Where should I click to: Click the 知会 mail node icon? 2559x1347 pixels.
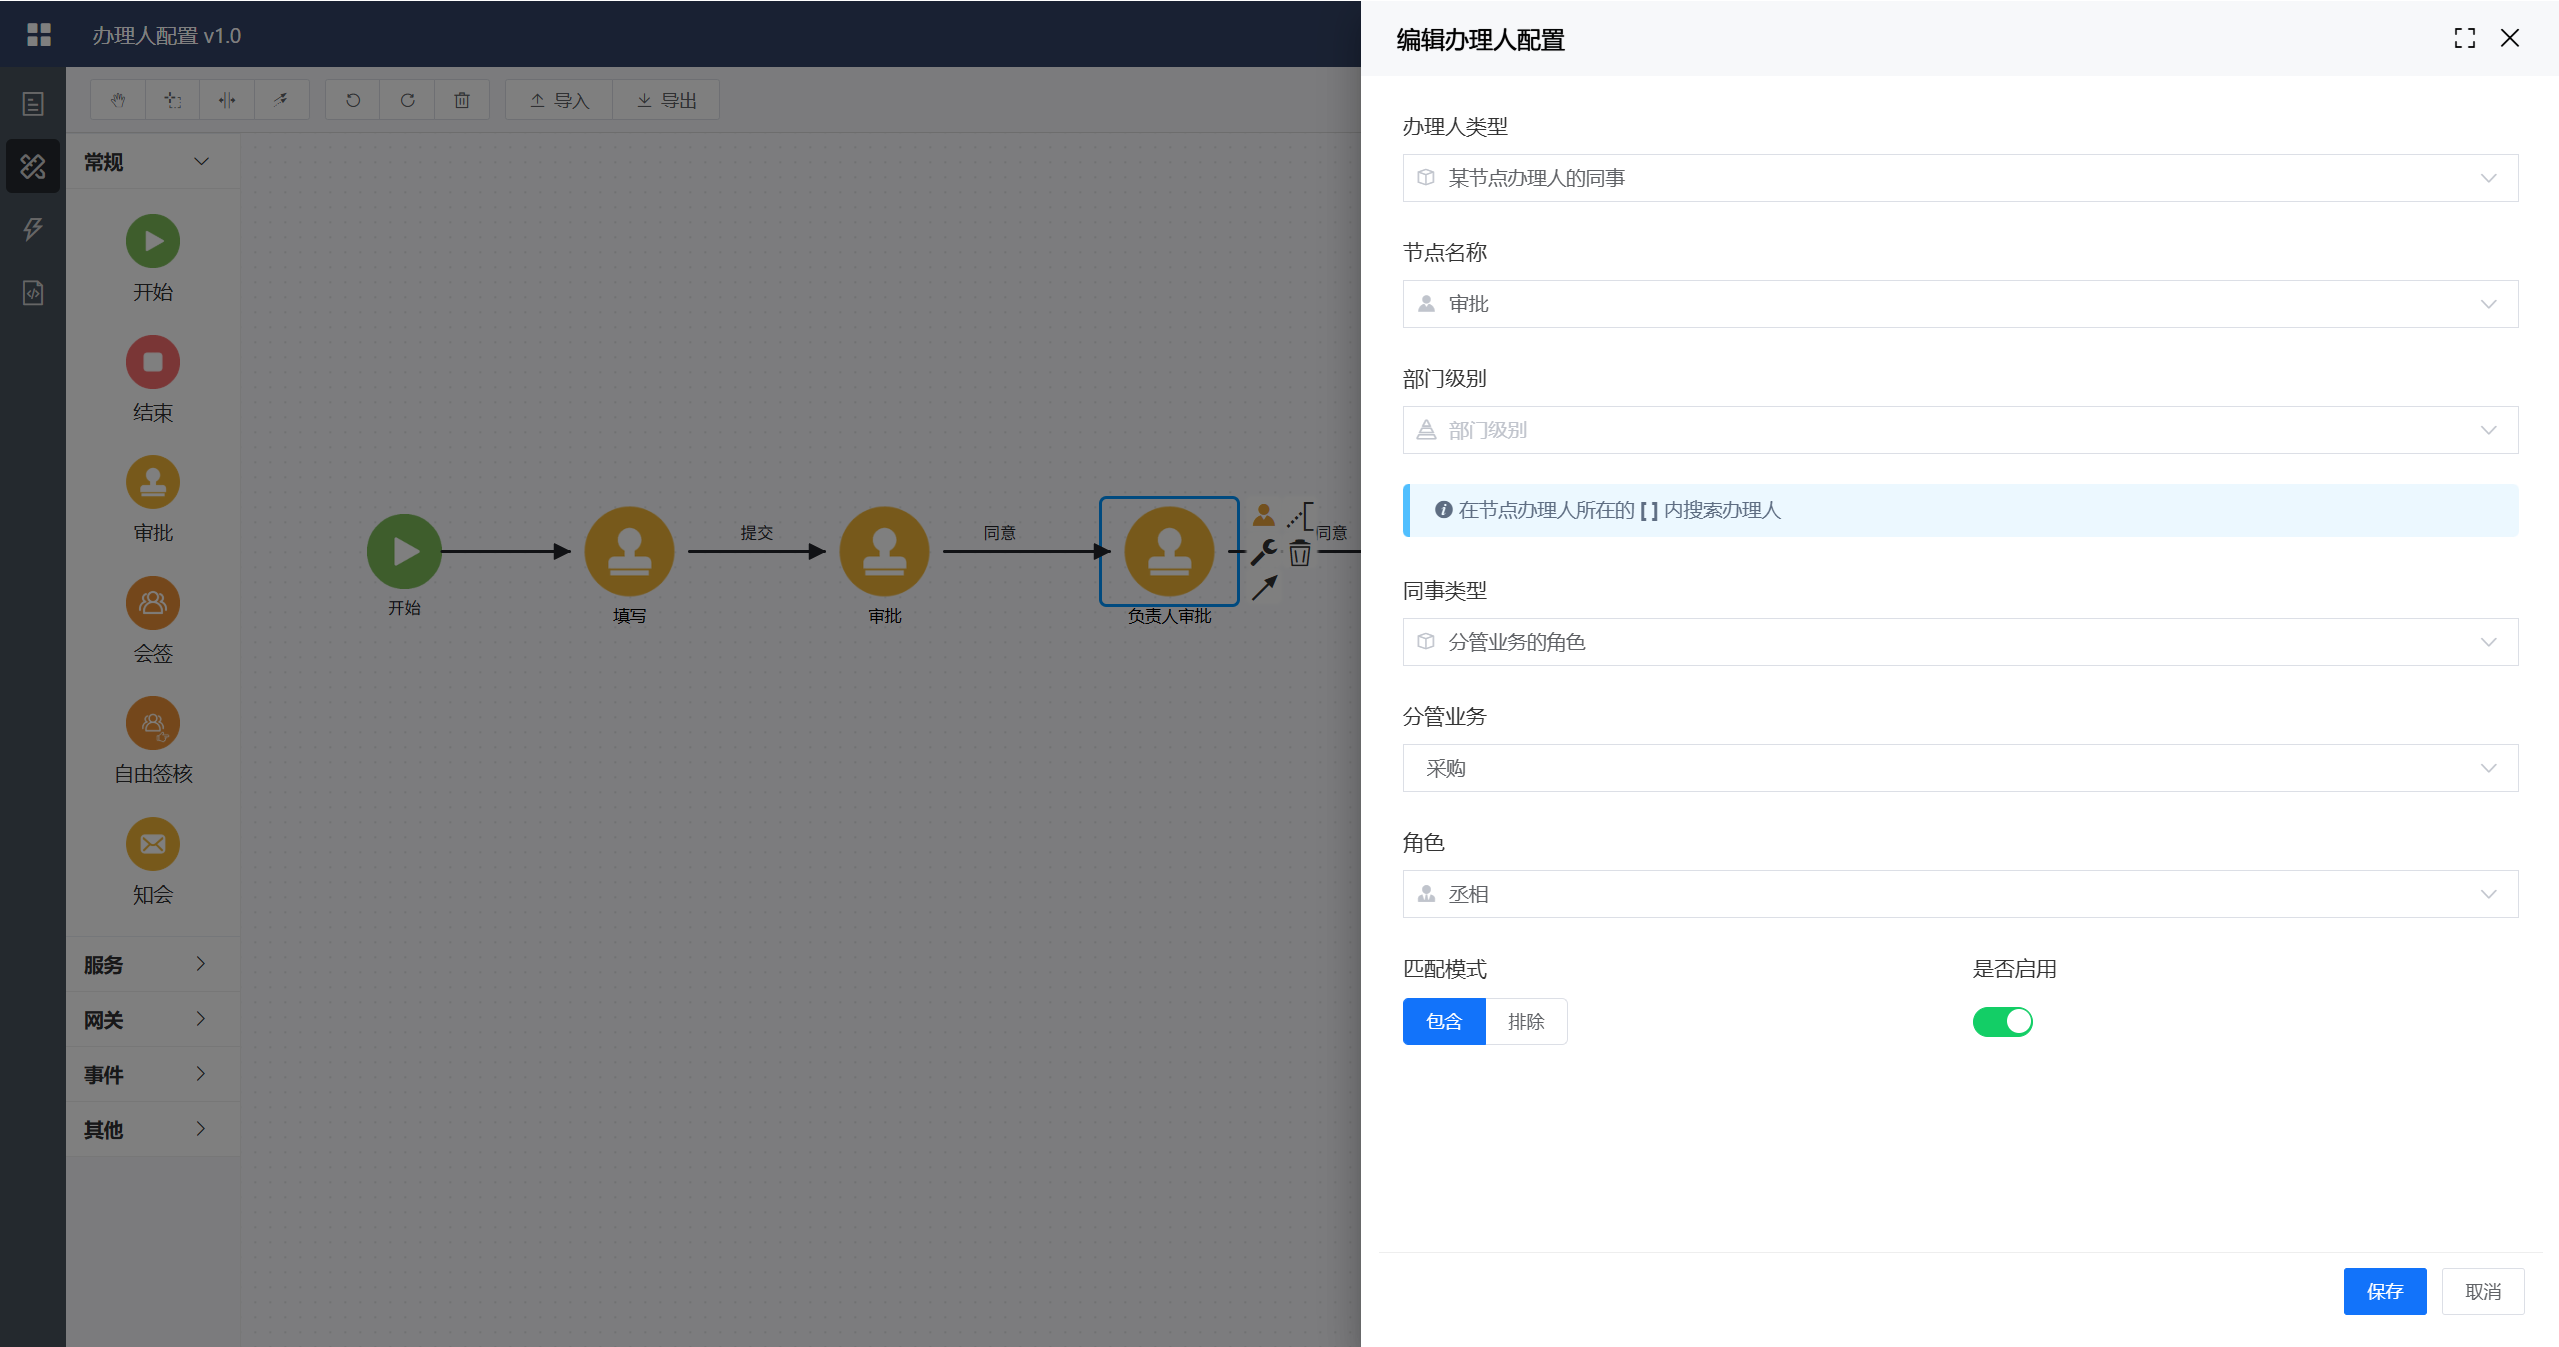click(x=152, y=844)
